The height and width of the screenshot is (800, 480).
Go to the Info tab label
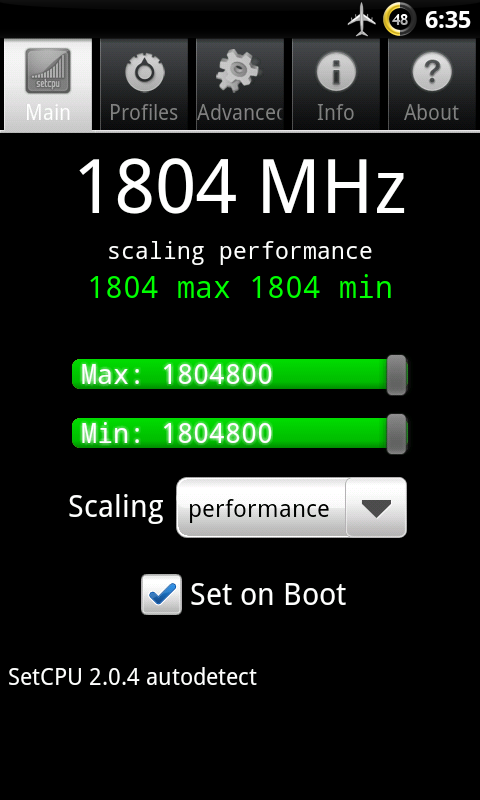(x=336, y=112)
